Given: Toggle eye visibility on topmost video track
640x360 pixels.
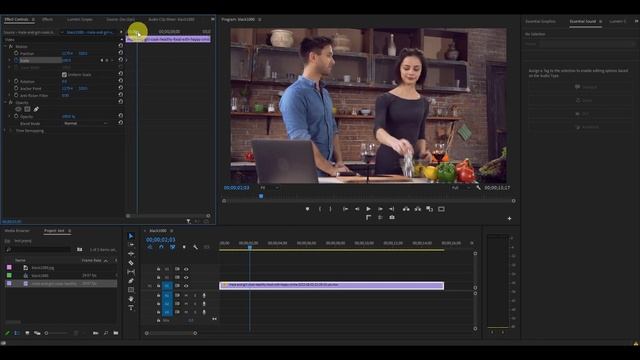Looking at the screenshot, I should tap(186, 269).
